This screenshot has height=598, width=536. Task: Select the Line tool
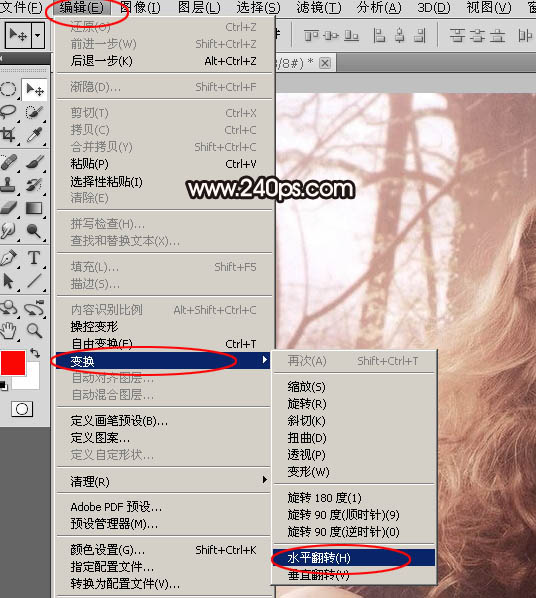[35, 281]
